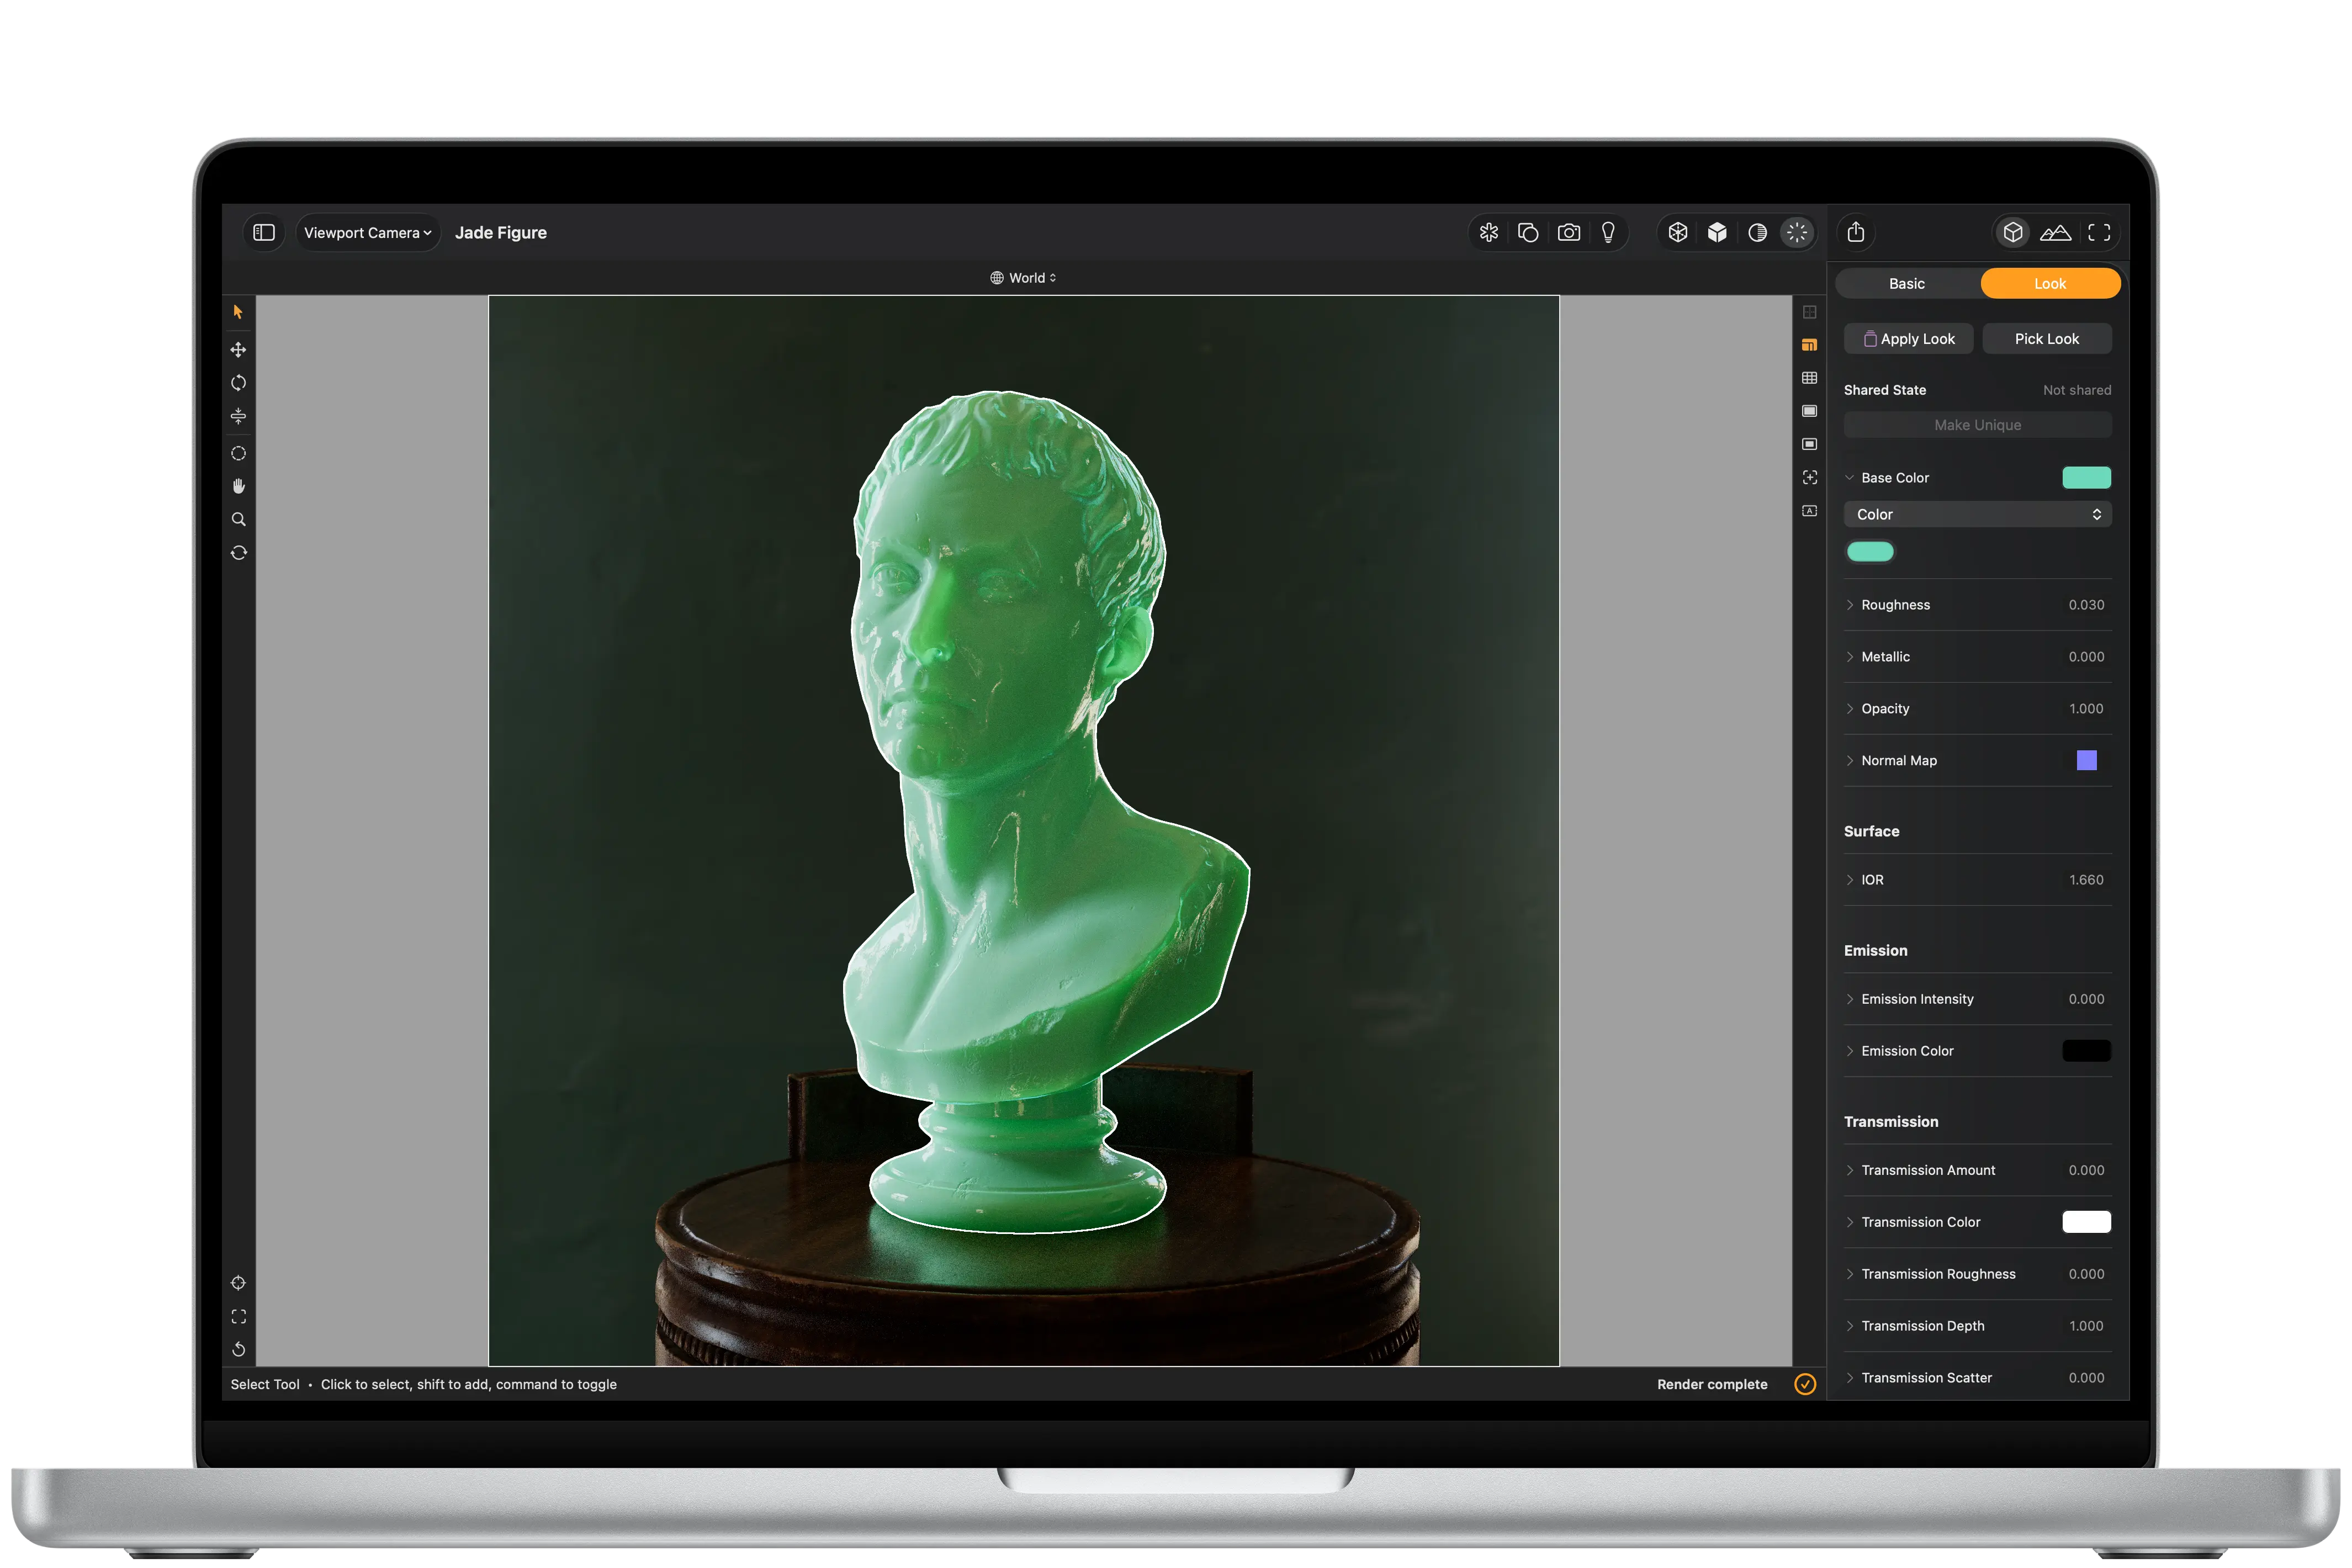Switch to wireframe cube shading mode
This screenshot has height=1568, width=2352.
tap(1678, 232)
